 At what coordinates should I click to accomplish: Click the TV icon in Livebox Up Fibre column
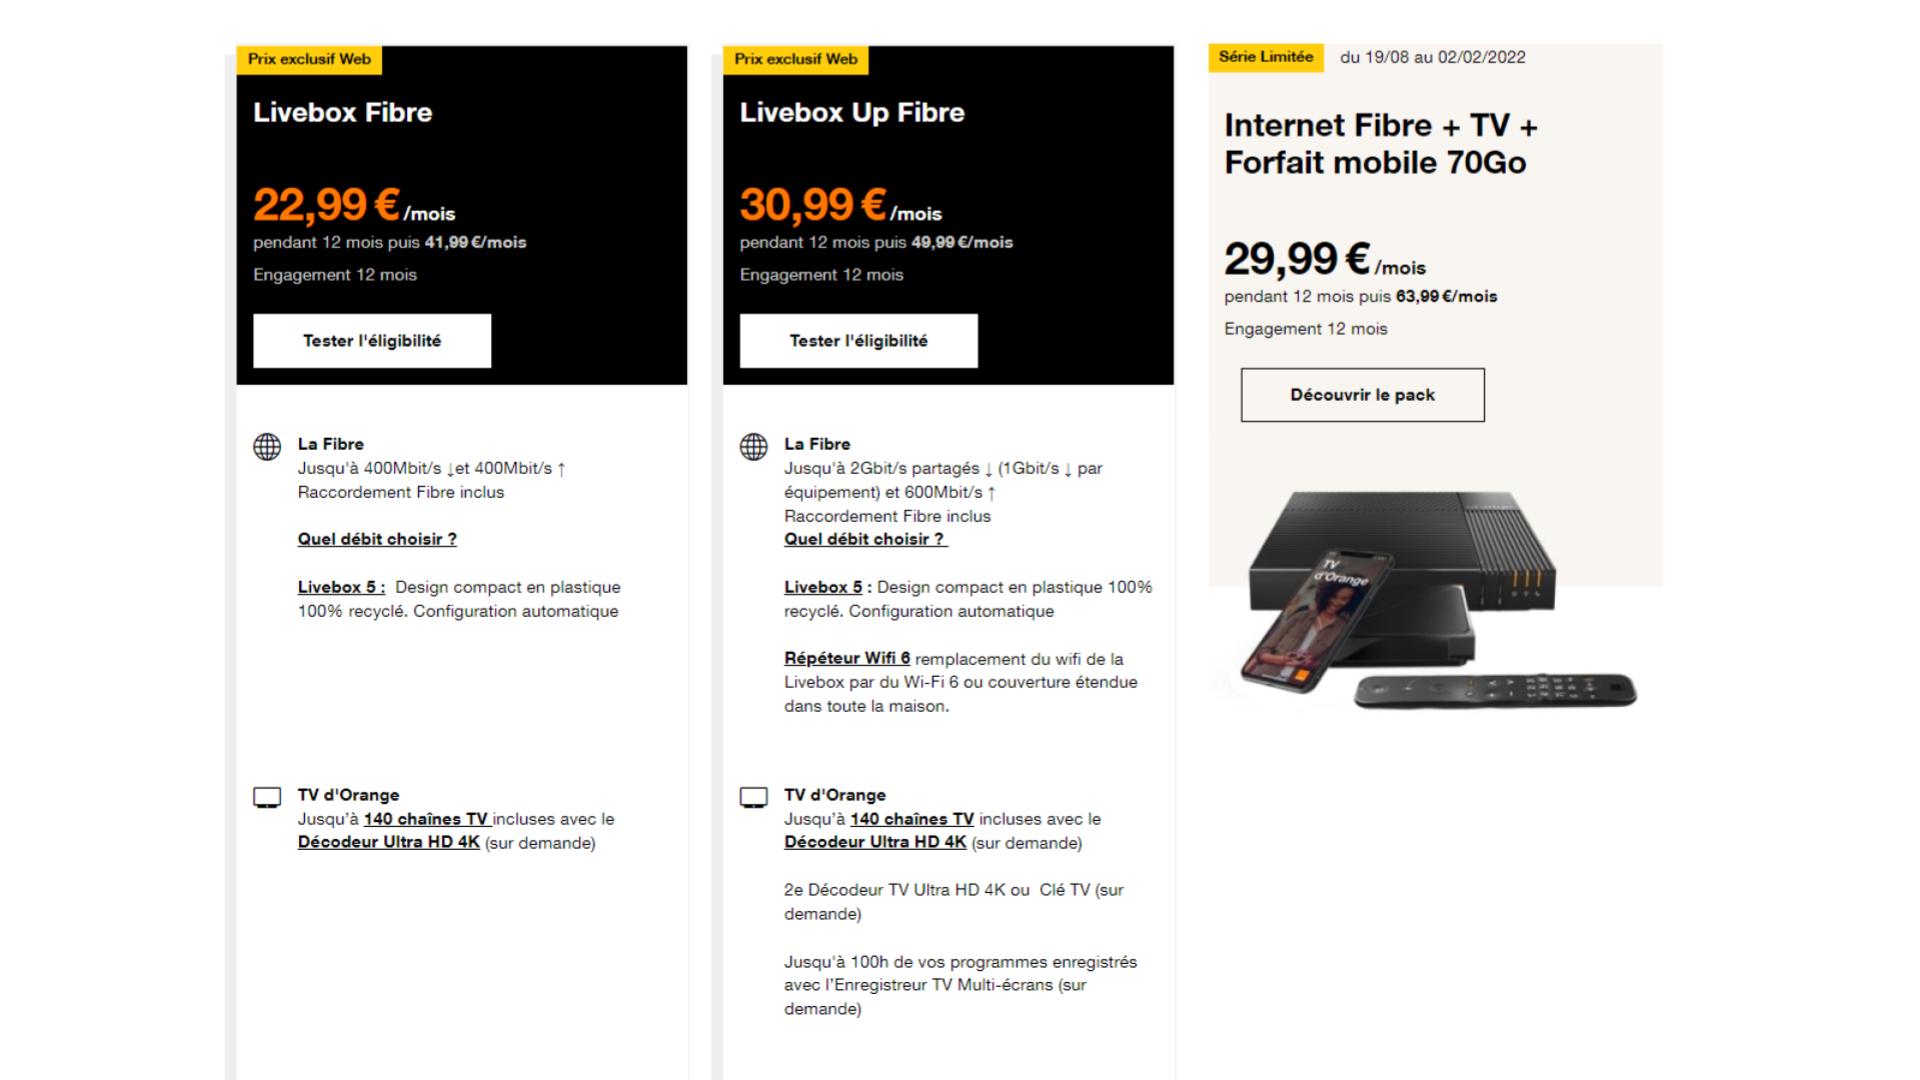click(754, 798)
